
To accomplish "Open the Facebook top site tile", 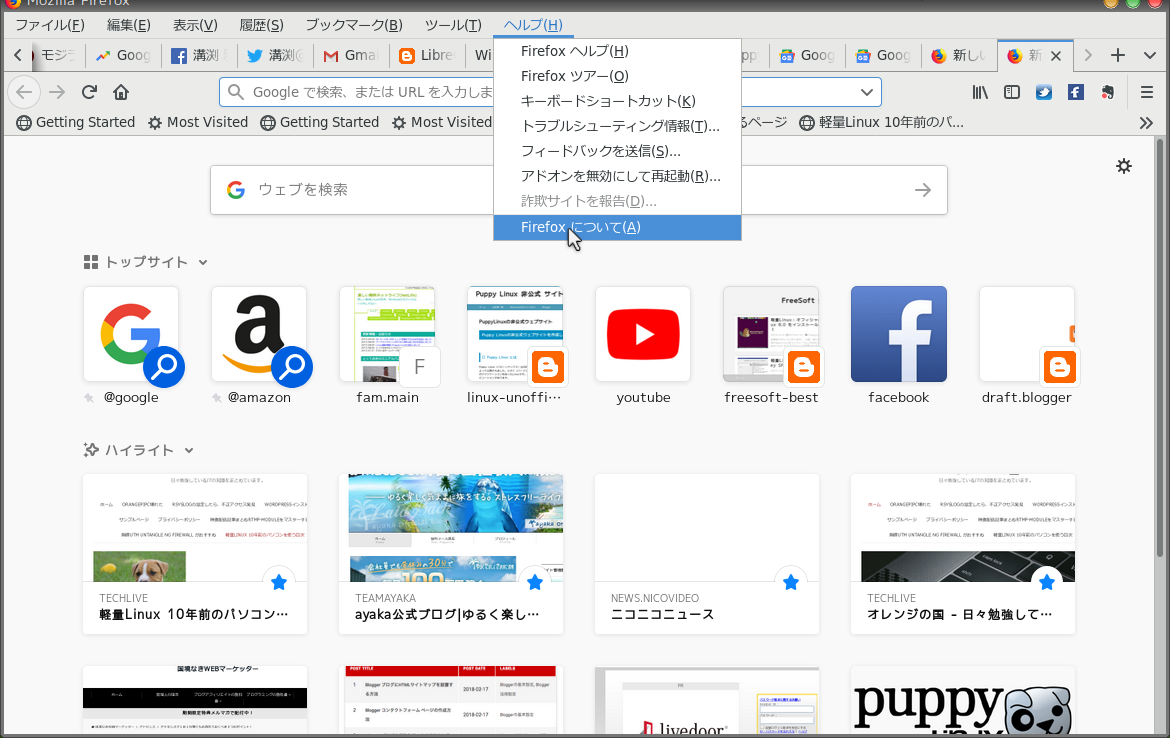I will pos(899,334).
